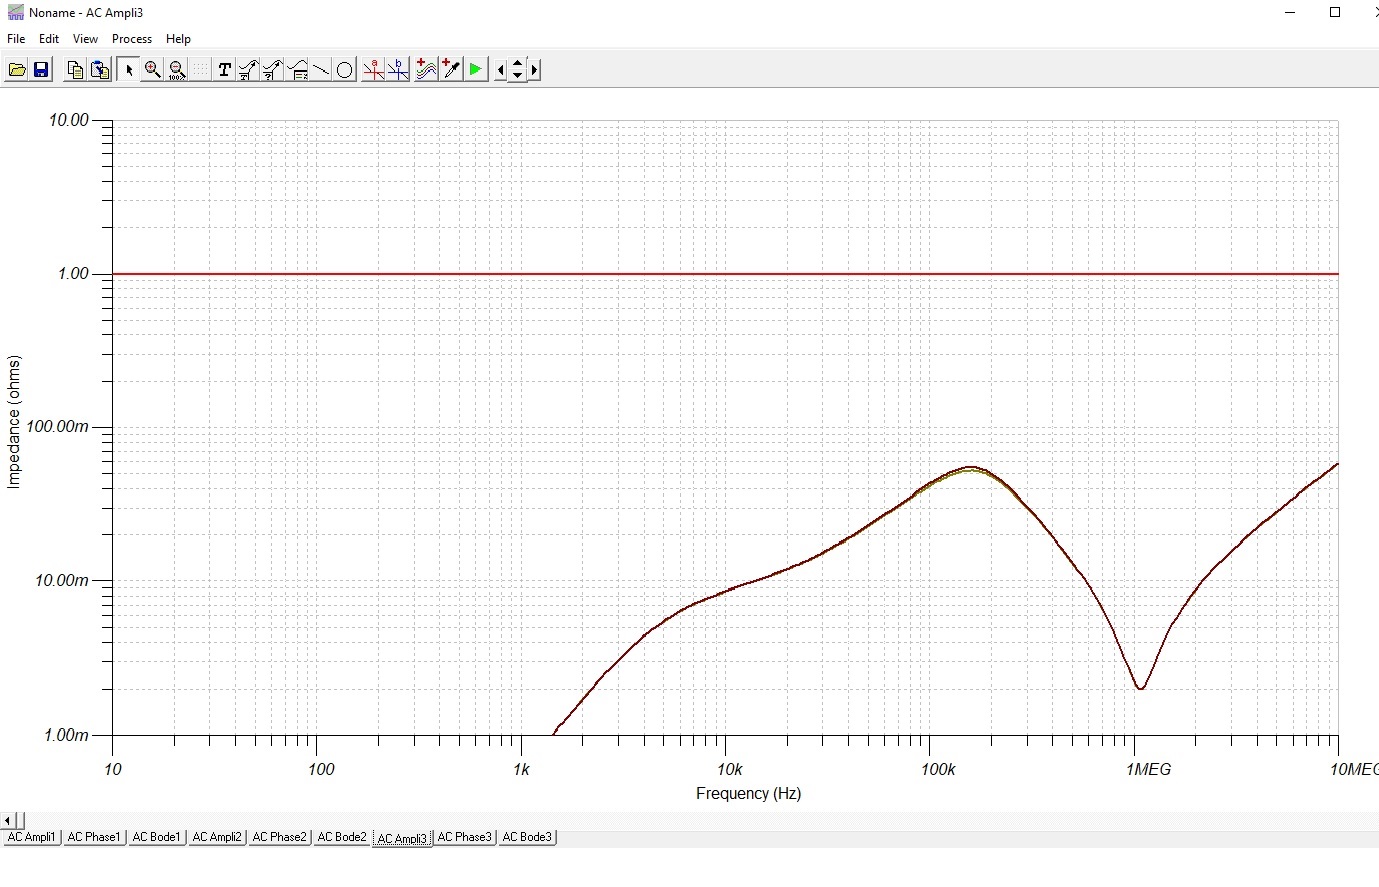Click the auto label curve icon
The height and width of the screenshot is (887, 1379).
pyautogui.click(x=248, y=70)
